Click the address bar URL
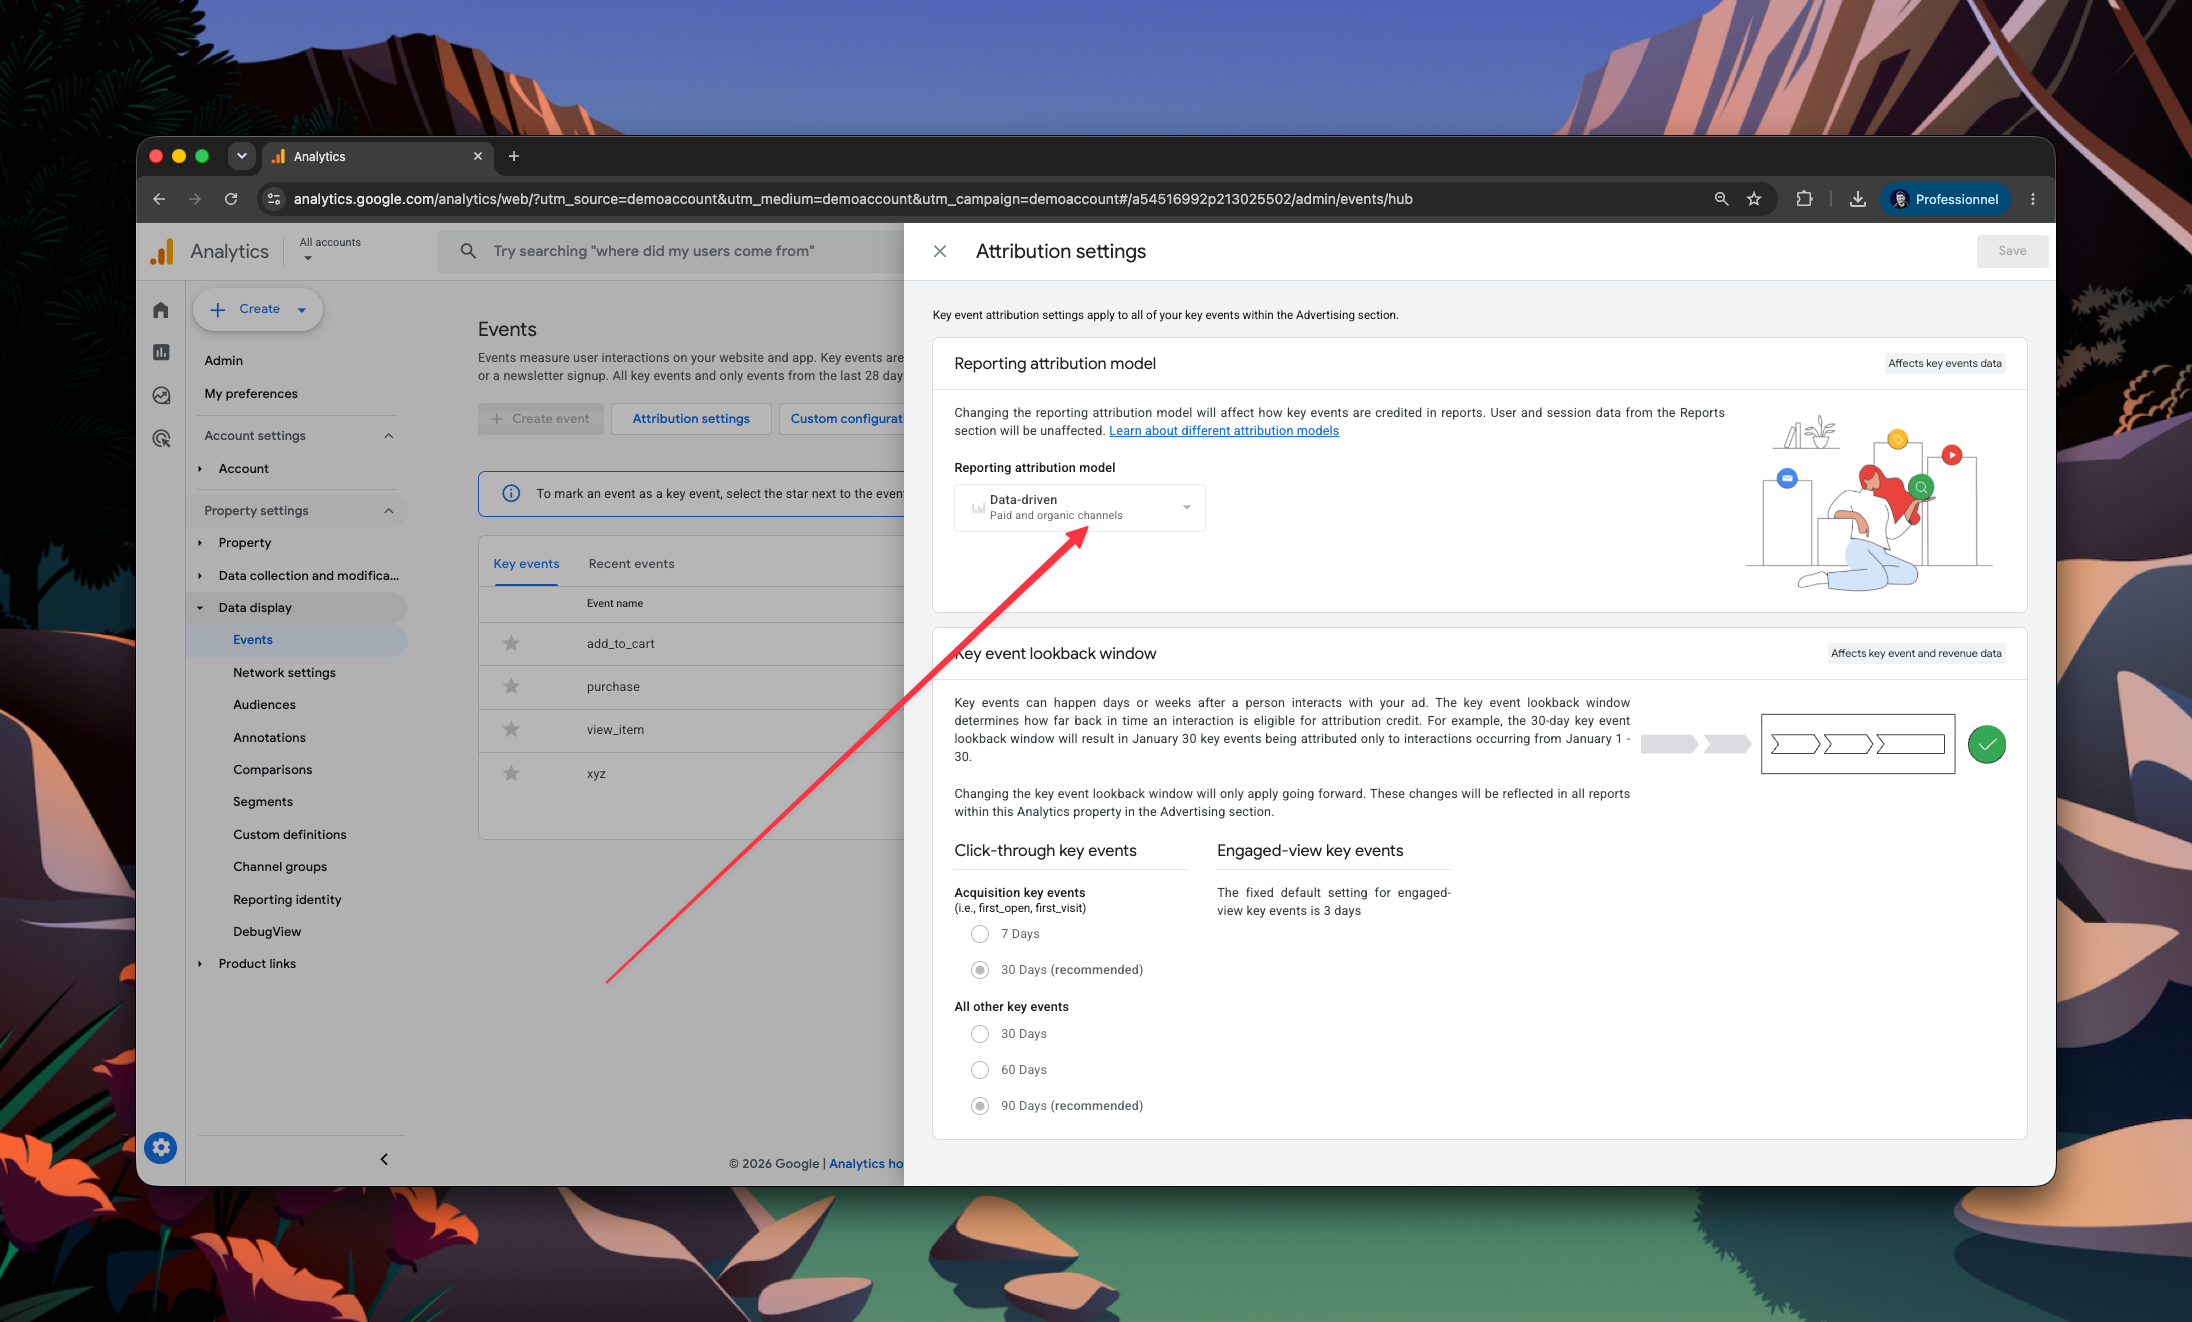The height and width of the screenshot is (1322, 2192). pos(852,199)
